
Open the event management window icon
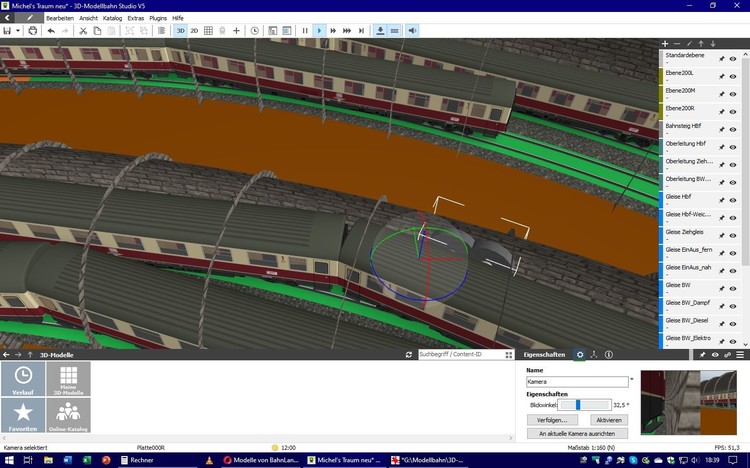273,31
